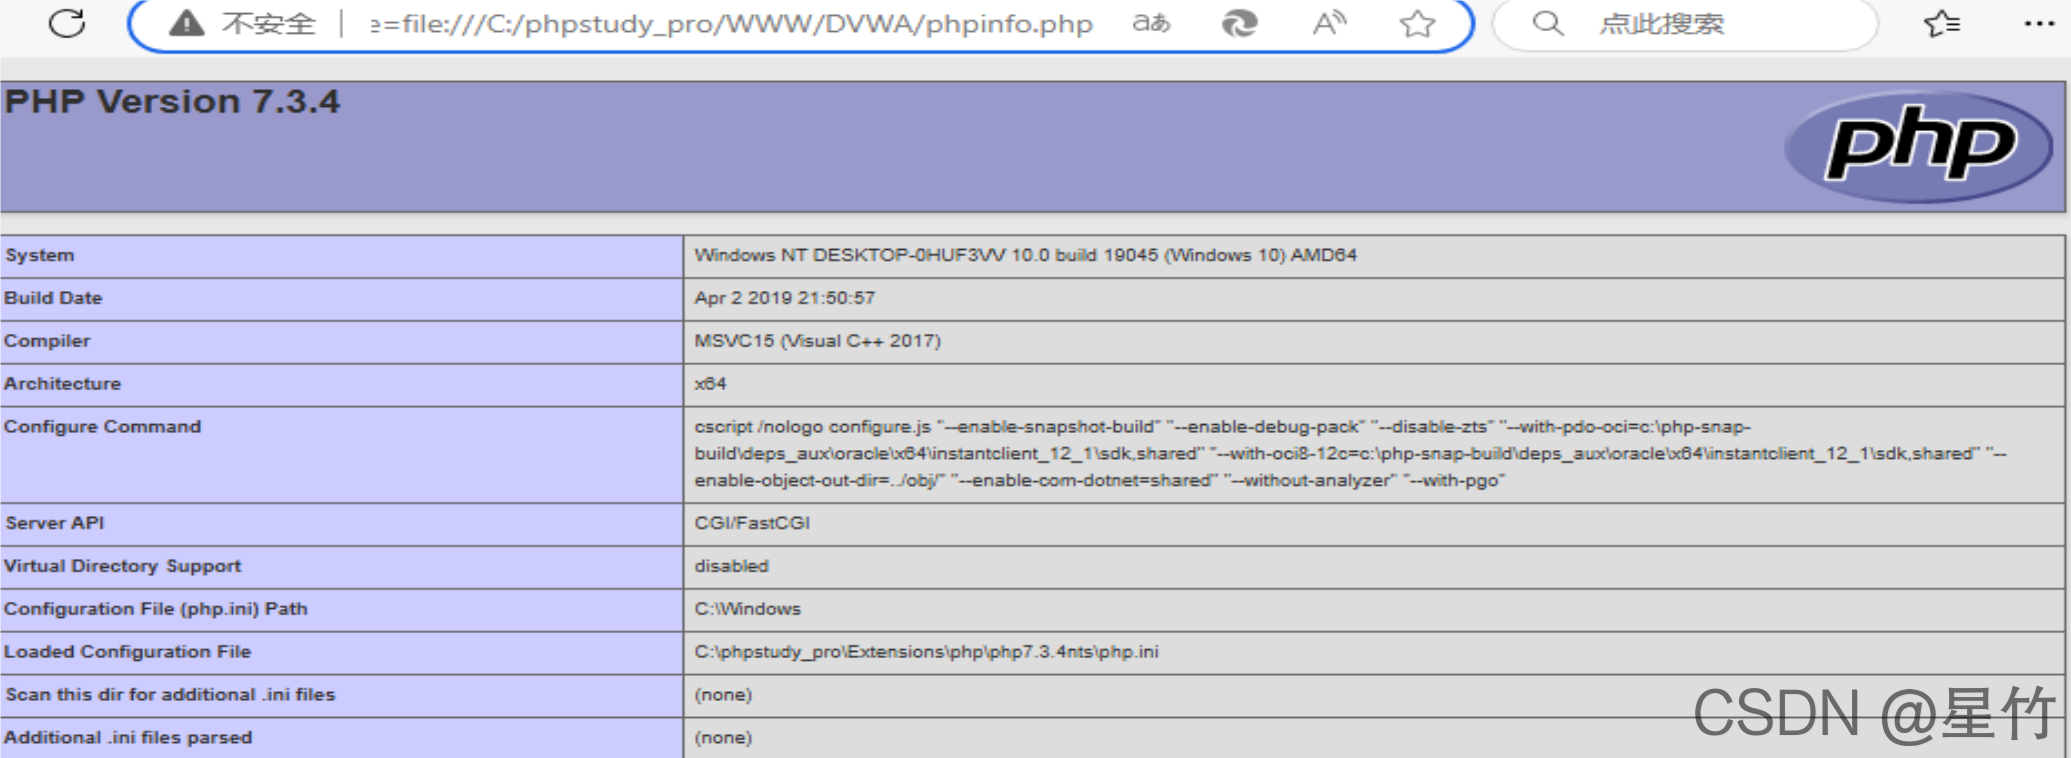Select the CGI/FastCGI value

point(752,523)
